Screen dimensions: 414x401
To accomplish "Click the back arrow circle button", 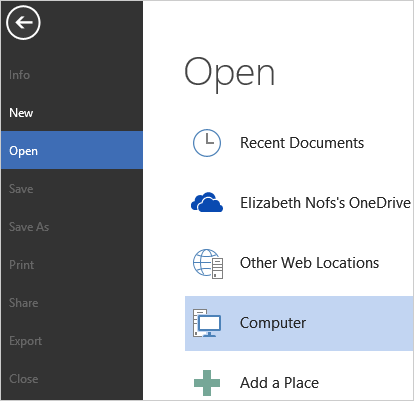I will click(x=23, y=23).
